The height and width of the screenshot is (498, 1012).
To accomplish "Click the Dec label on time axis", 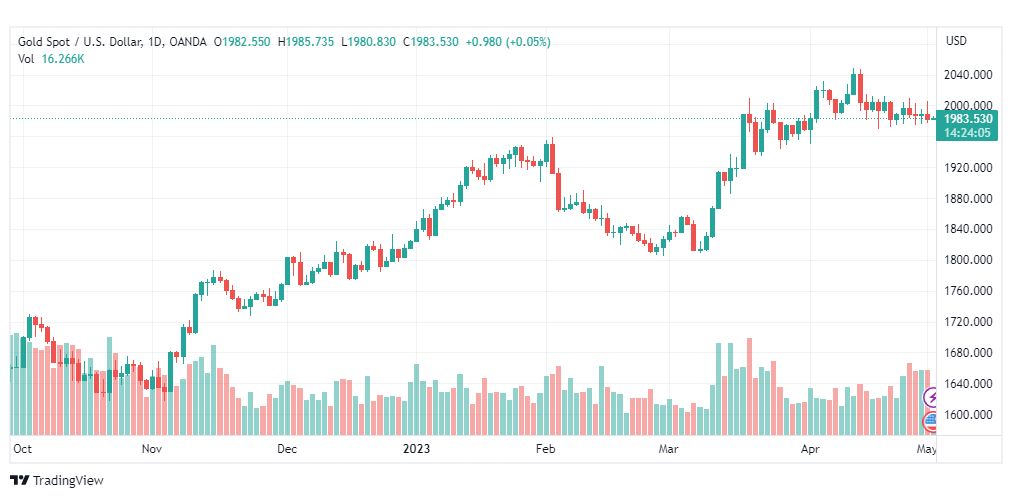I will click(287, 449).
